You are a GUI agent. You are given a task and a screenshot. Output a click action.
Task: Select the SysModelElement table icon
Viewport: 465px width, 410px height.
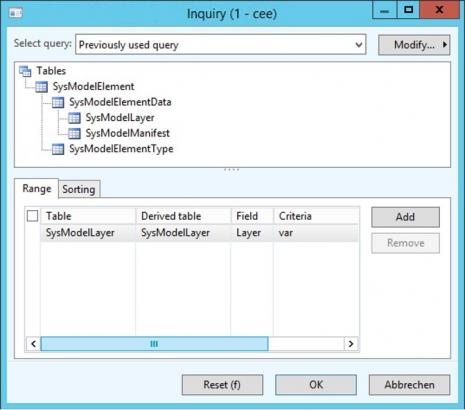tap(41, 87)
